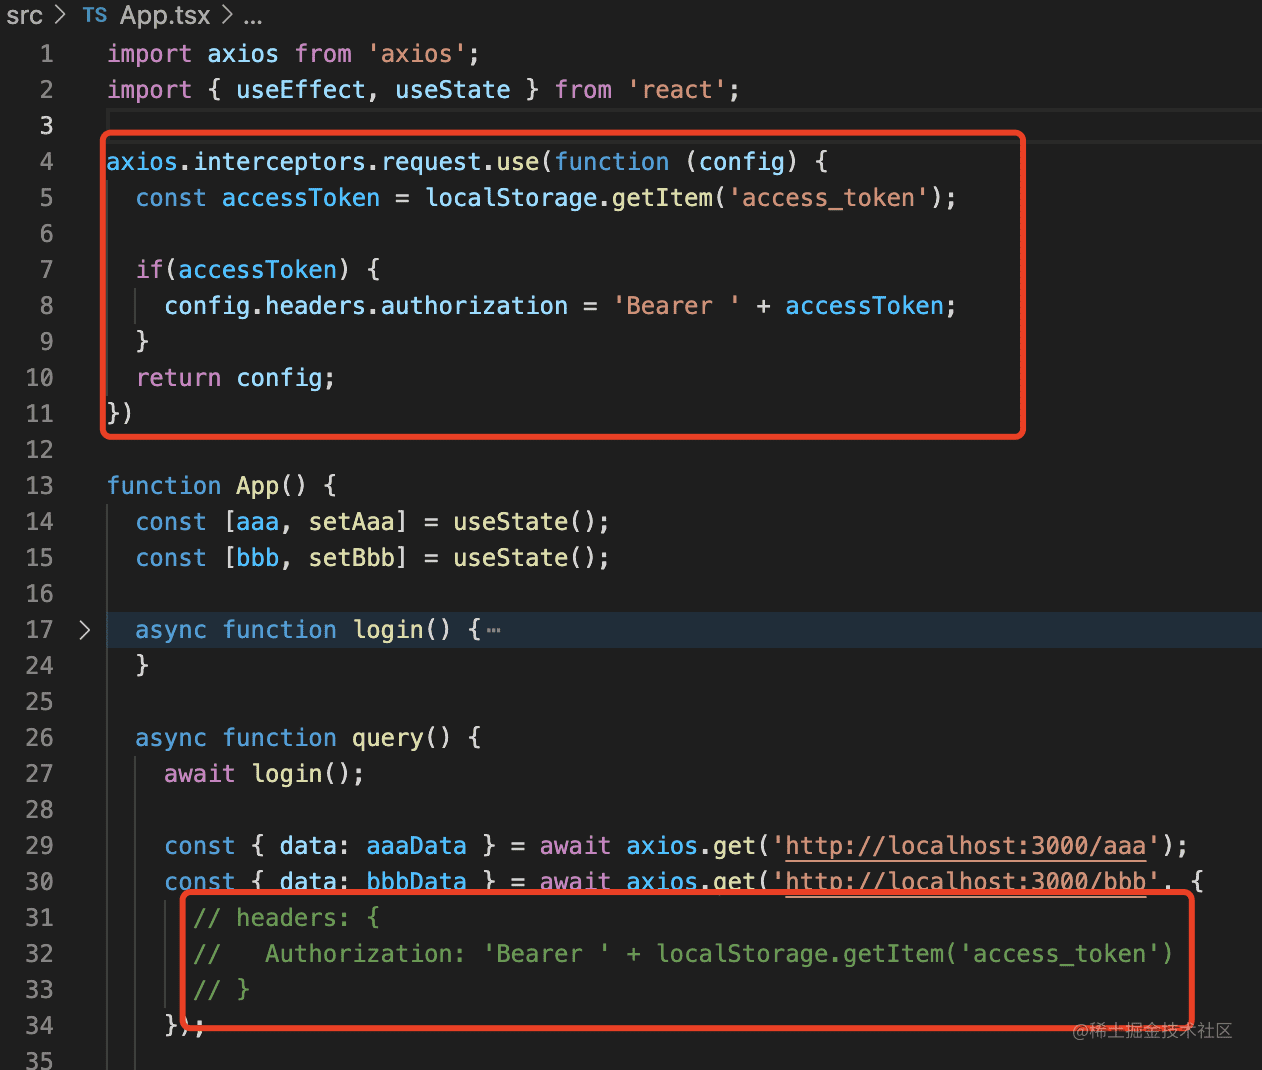Click setAaa in the useState line

351,522
